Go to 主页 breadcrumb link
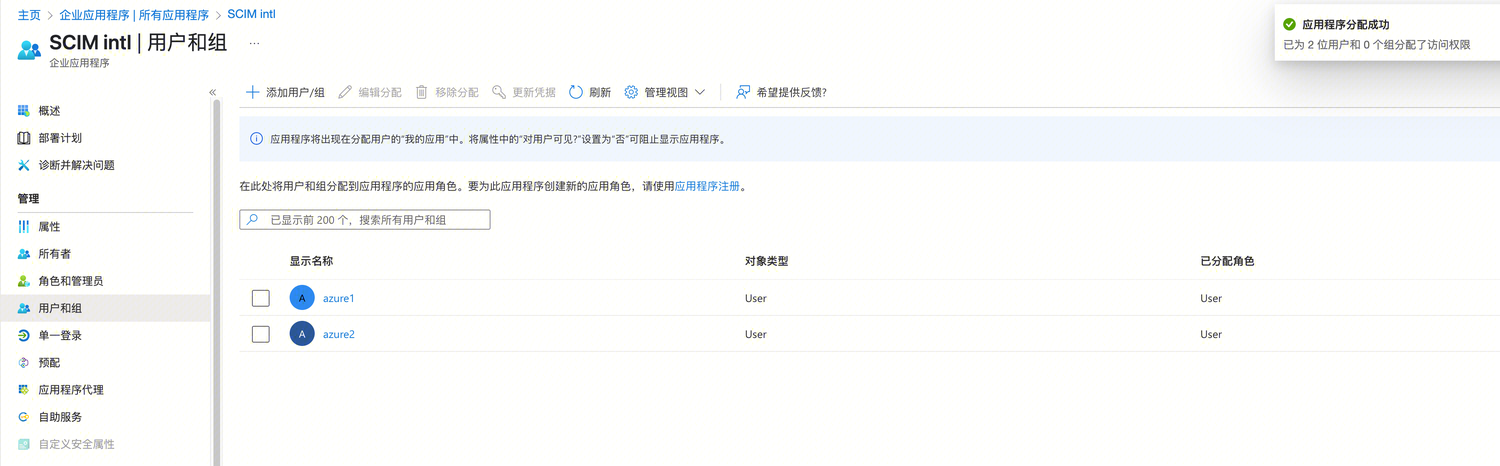Image resolution: width=1500 pixels, height=466 pixels. 29,15
